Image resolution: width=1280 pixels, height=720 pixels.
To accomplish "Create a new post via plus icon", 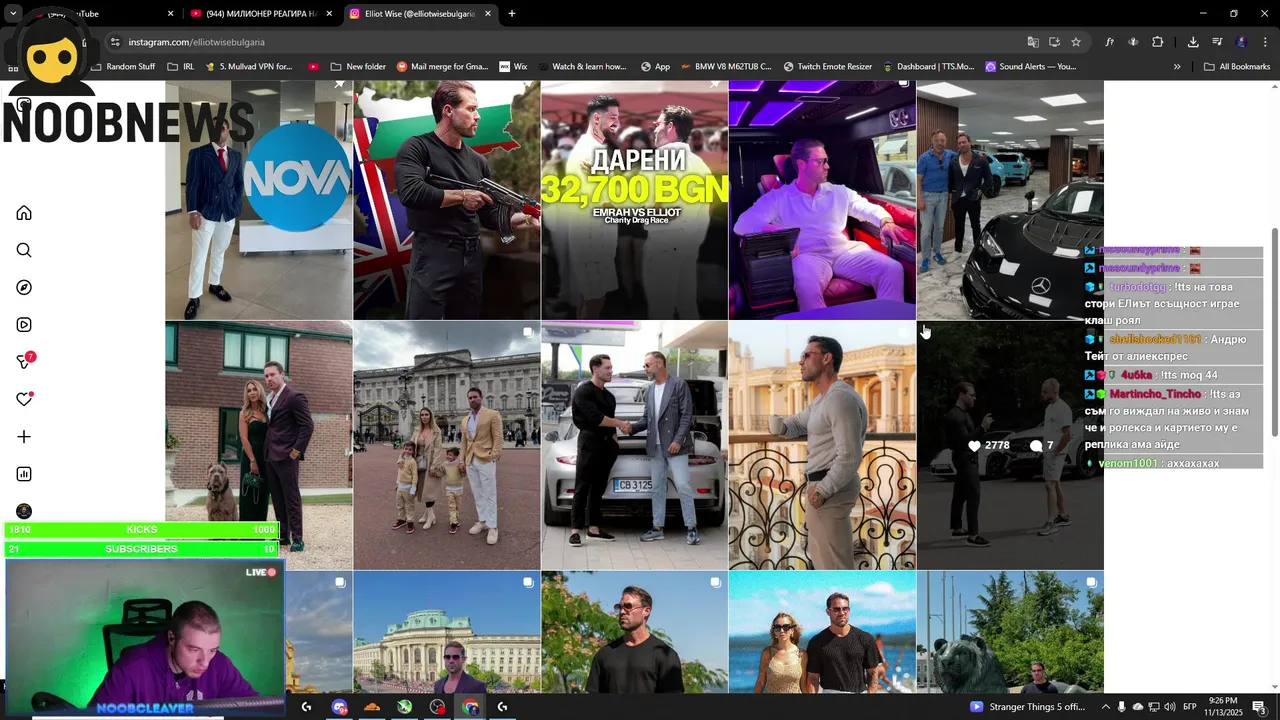I will 24,437.
